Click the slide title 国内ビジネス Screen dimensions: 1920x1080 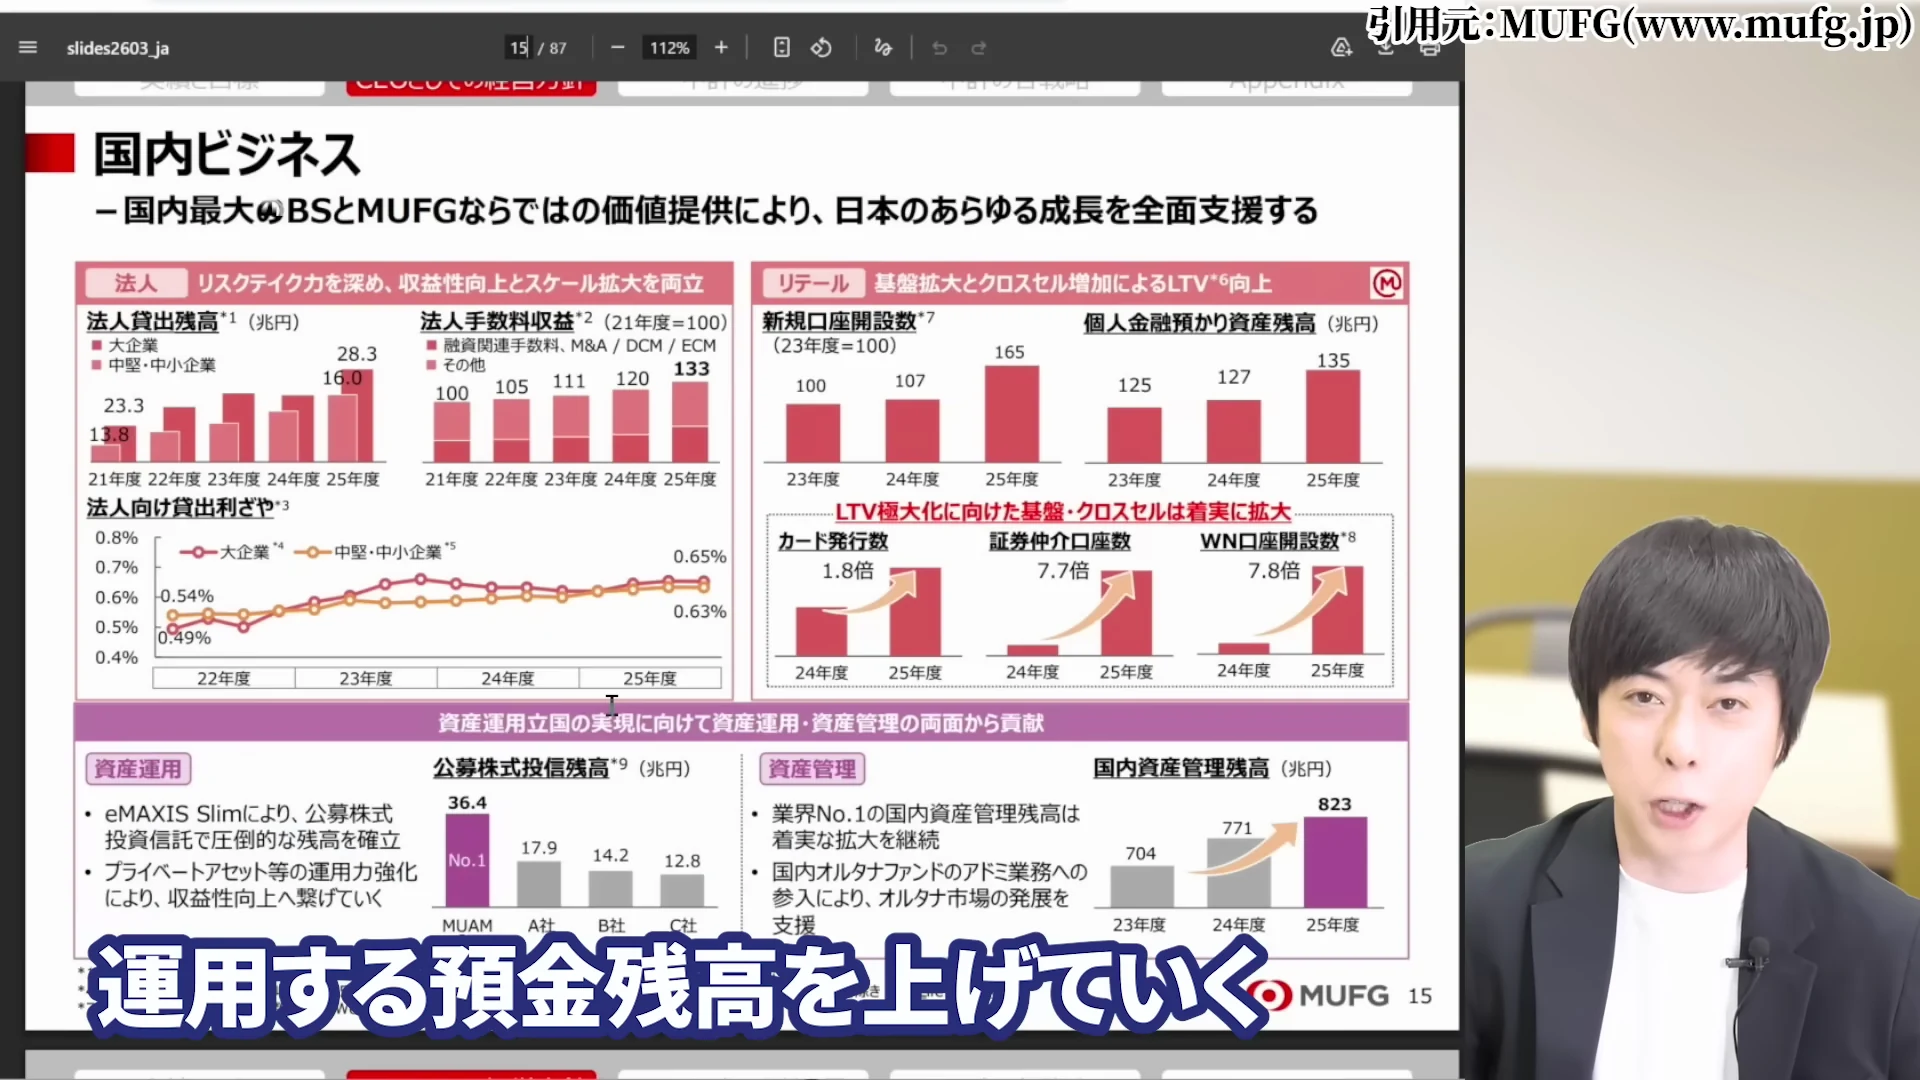(227, 154)
